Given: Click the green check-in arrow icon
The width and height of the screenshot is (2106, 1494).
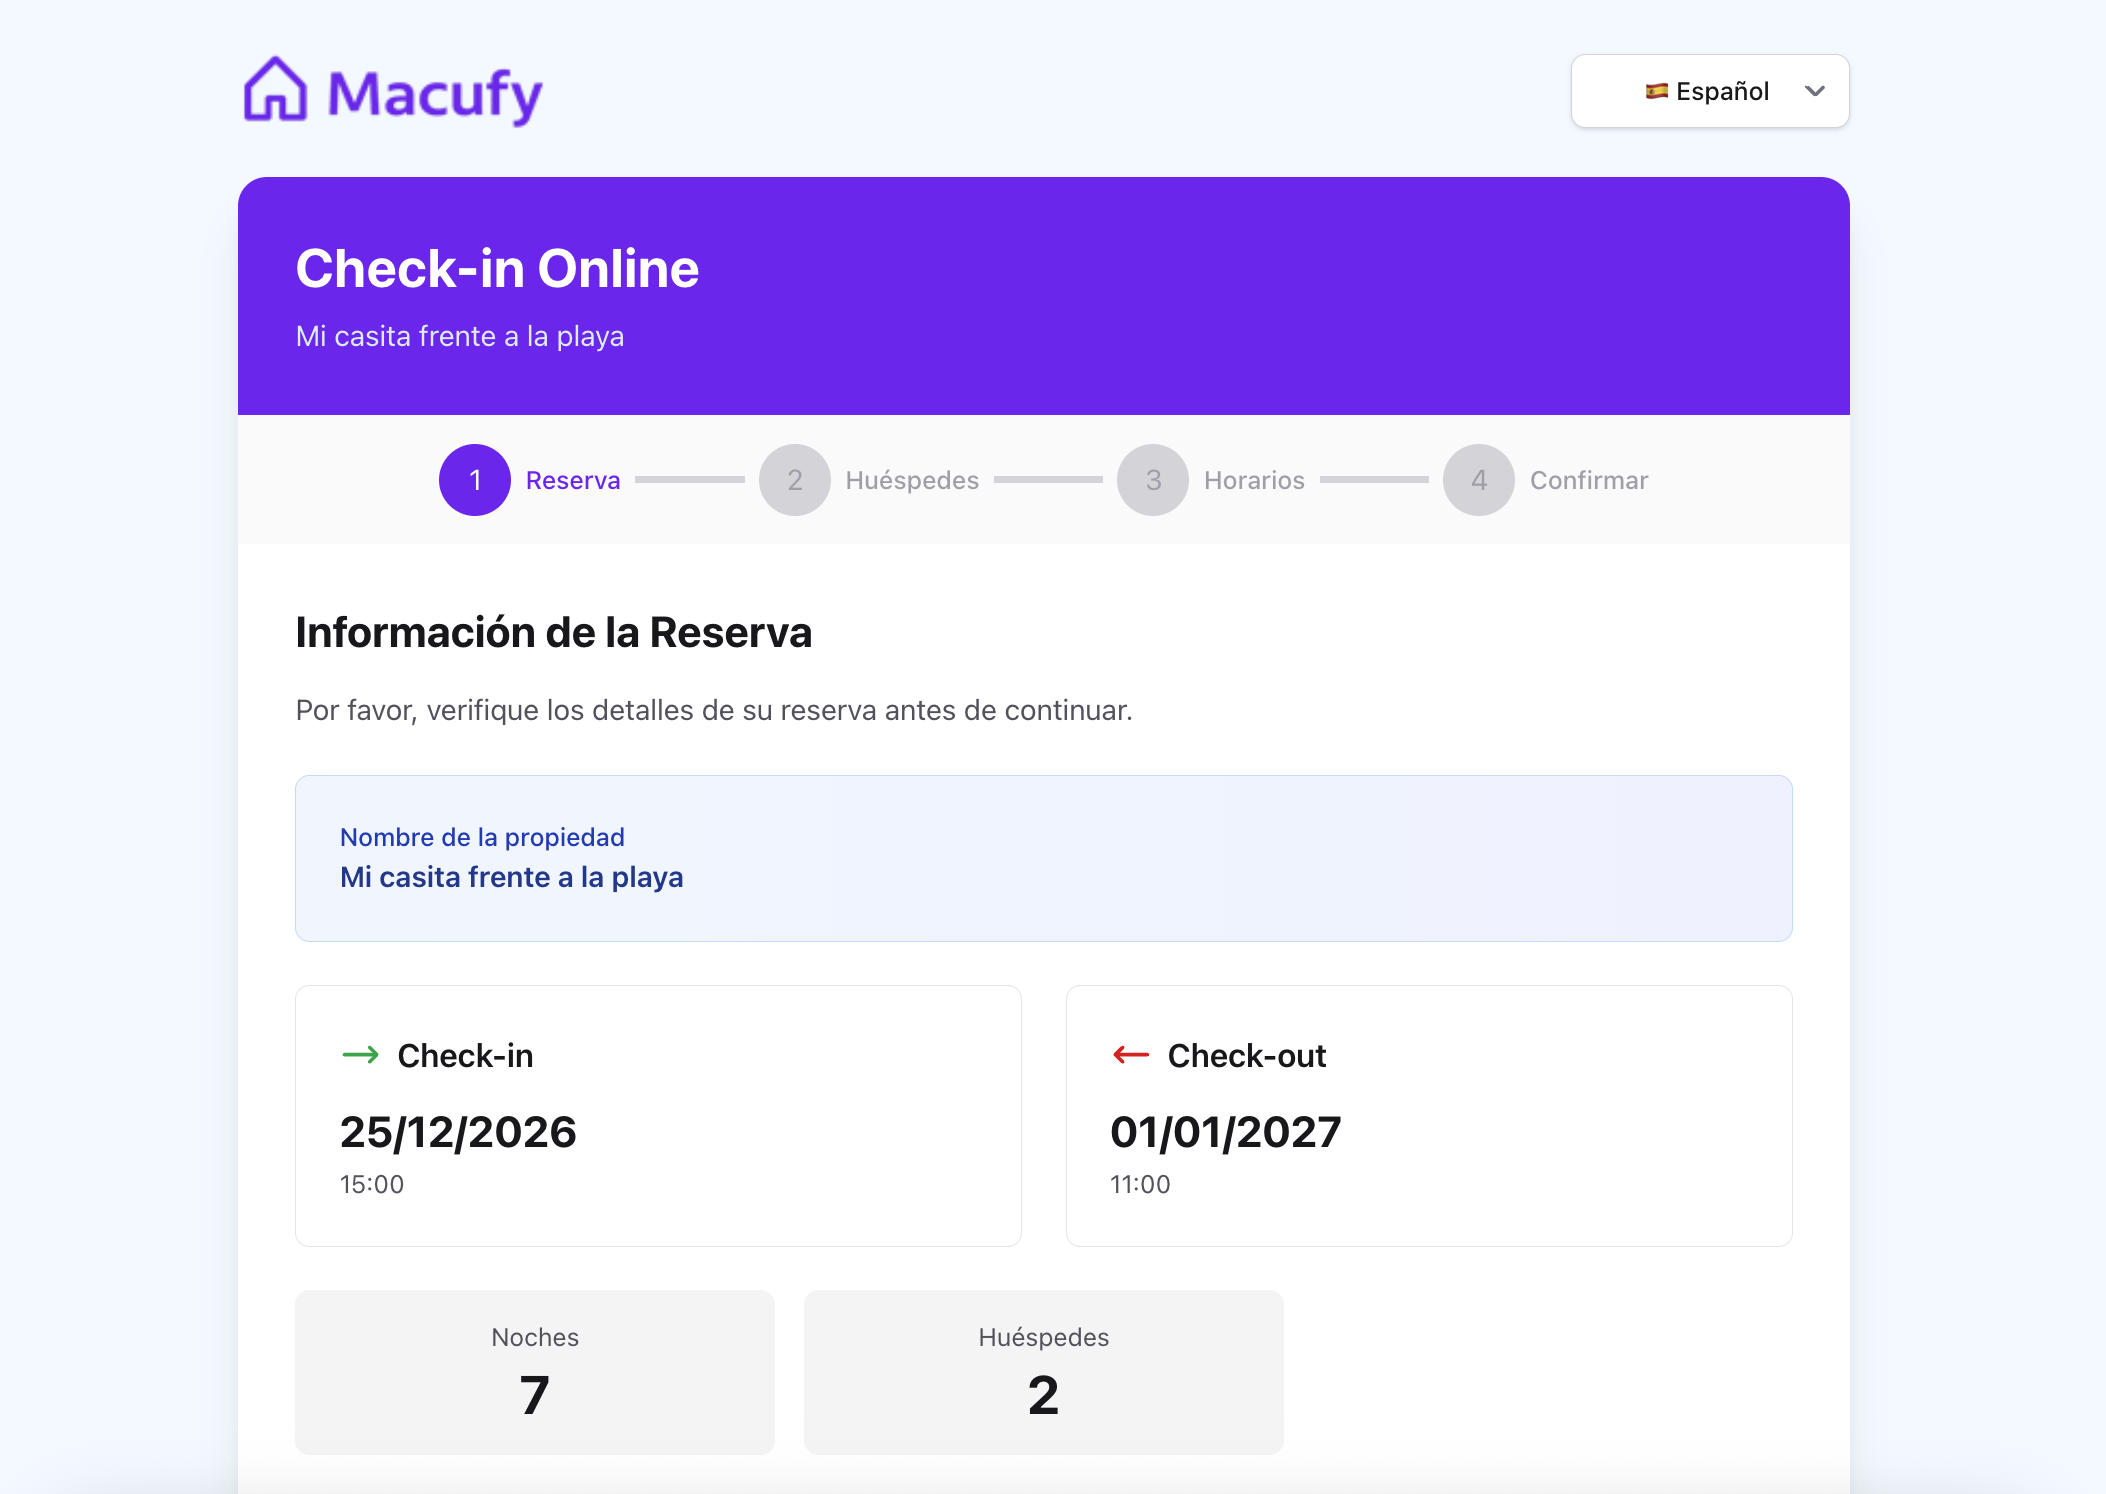Looking at the screenshot, I should tap(362, 1055).
